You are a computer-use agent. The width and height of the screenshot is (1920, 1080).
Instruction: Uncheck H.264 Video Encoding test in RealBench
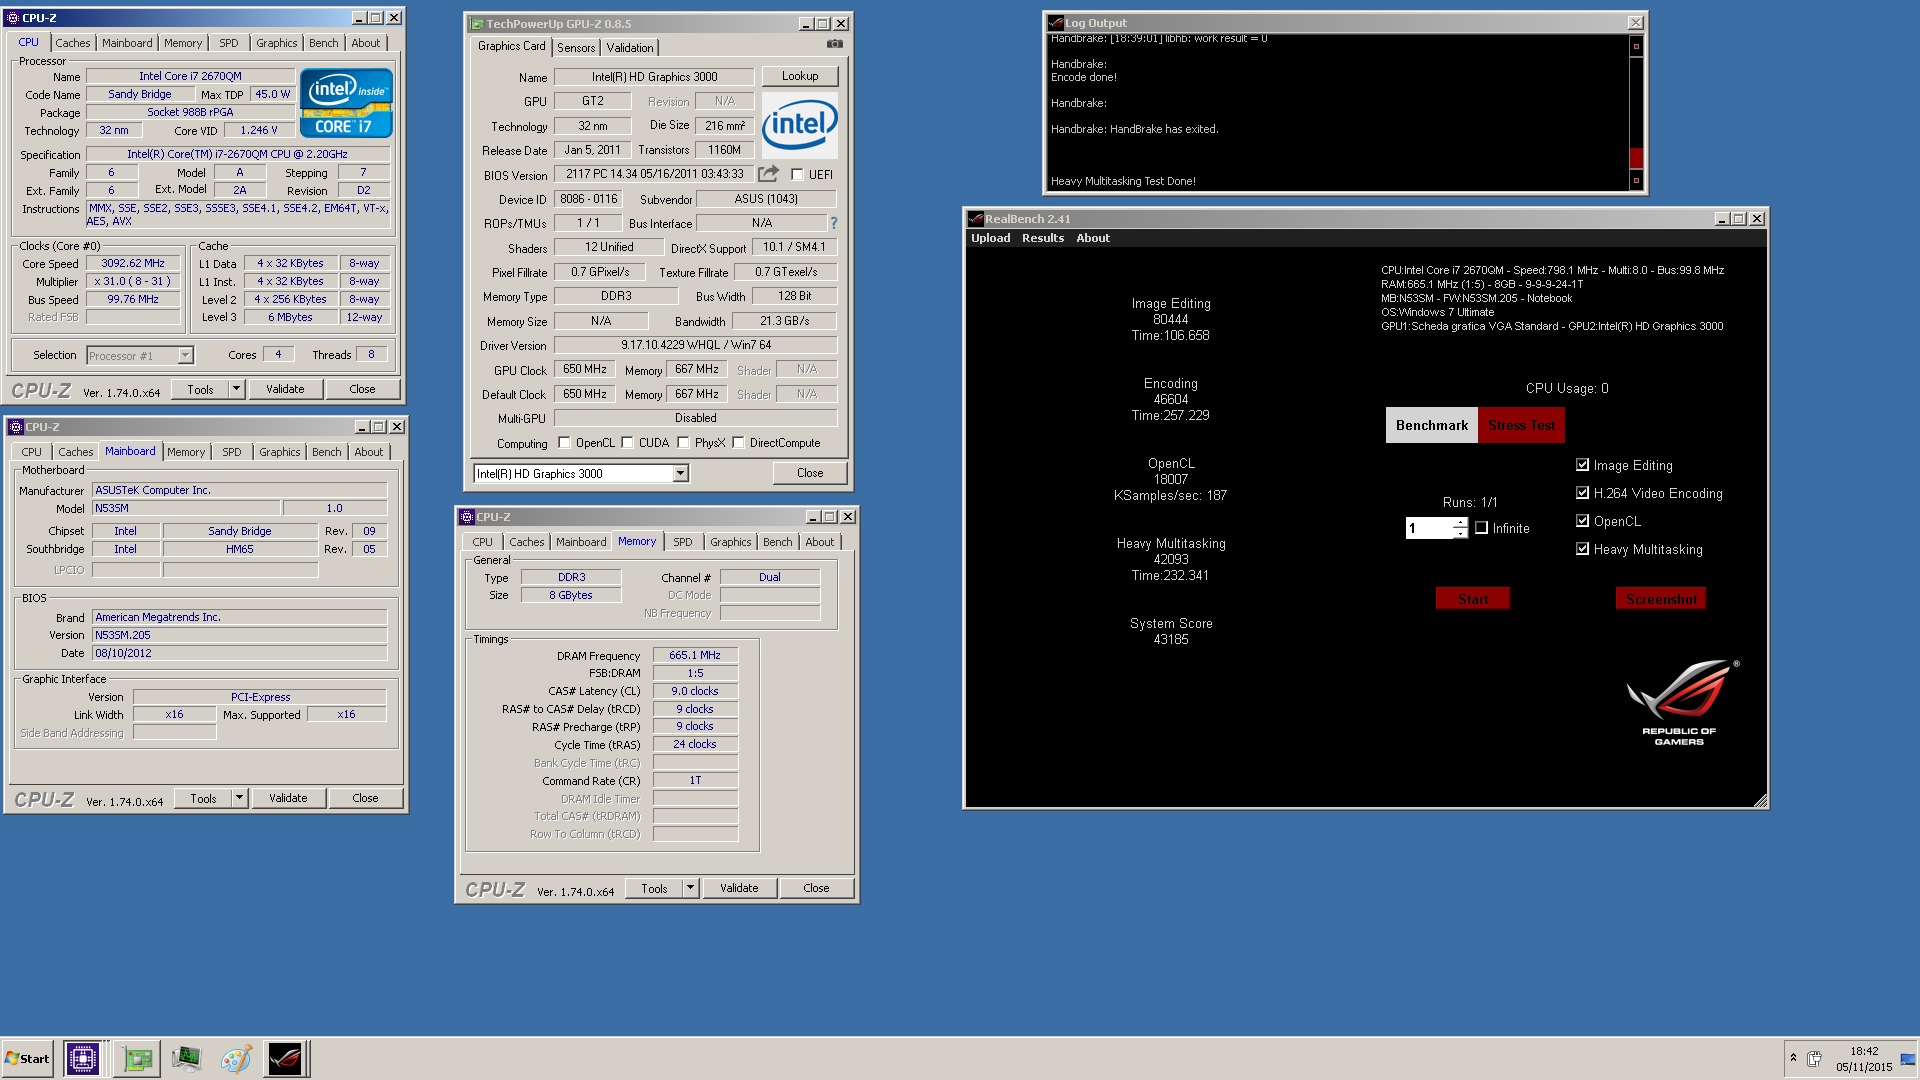pyautogui.click(x=1582, y=493)
